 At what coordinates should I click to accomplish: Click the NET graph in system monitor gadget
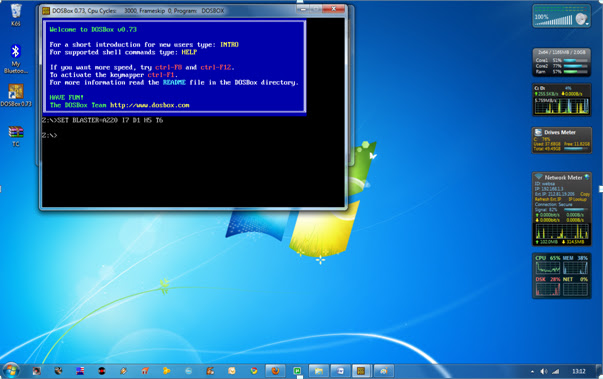tap(575, 289)
